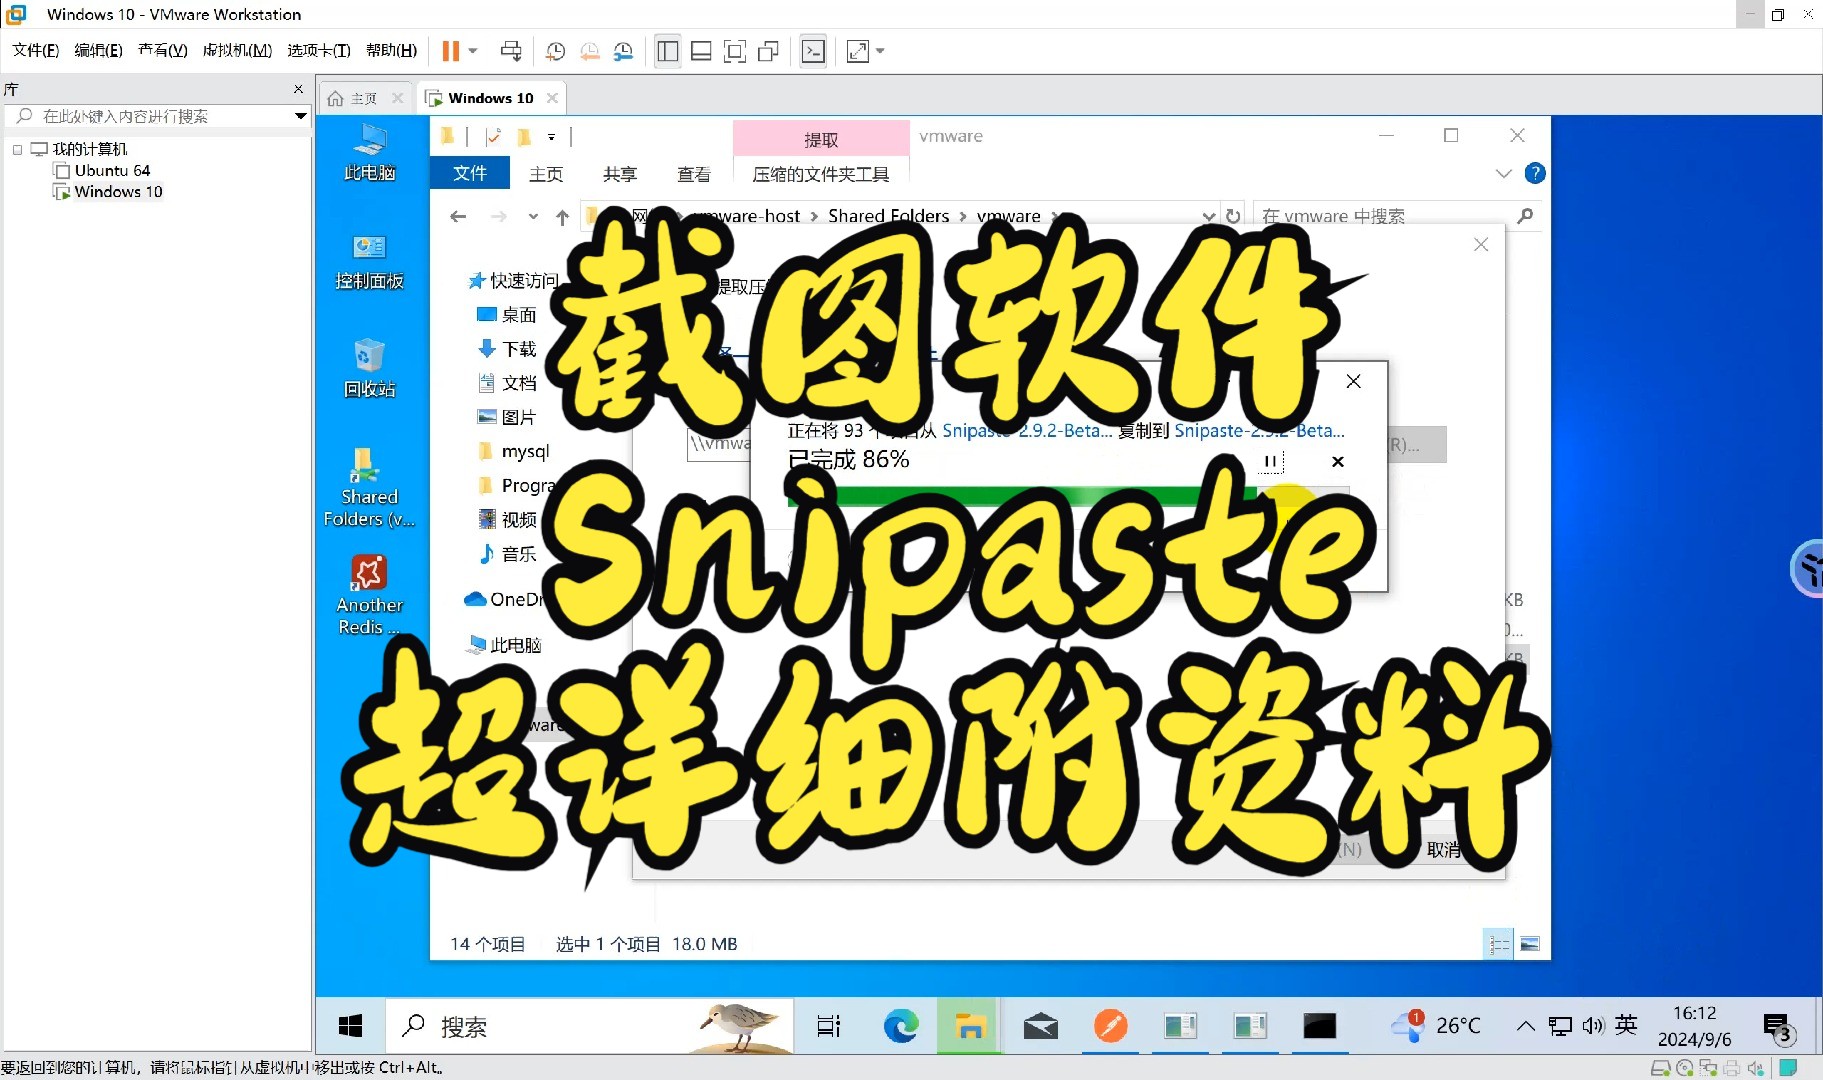The image size is (1823, 1080).
Task: Select mysql folder in the navigation pane
Action: click(514, 451)
